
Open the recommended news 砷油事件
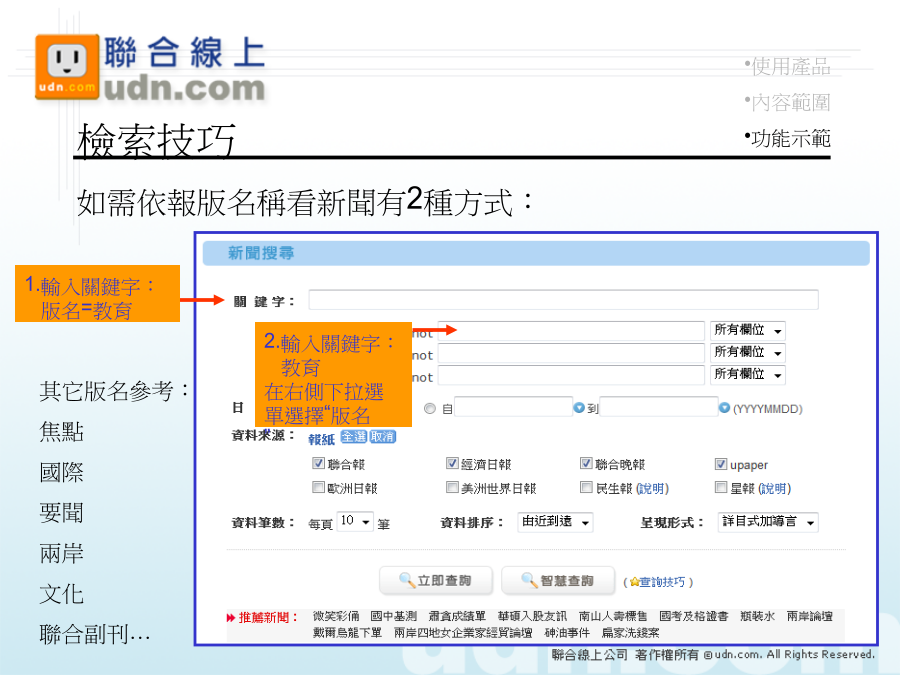567,633
